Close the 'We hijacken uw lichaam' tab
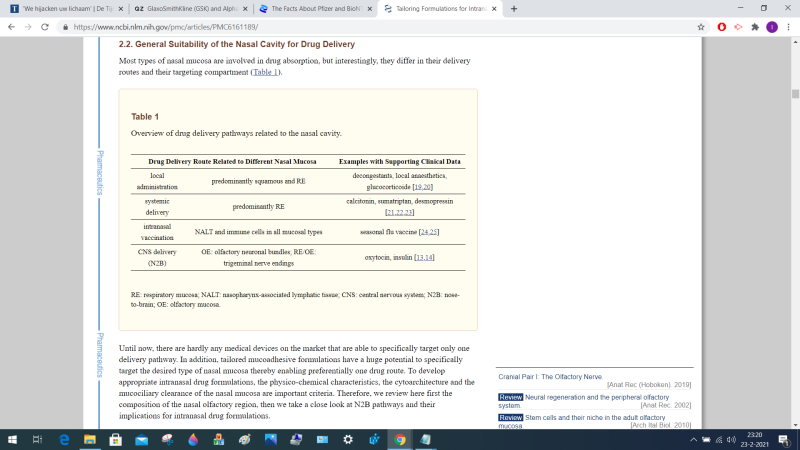 click(x=121, y=9)
